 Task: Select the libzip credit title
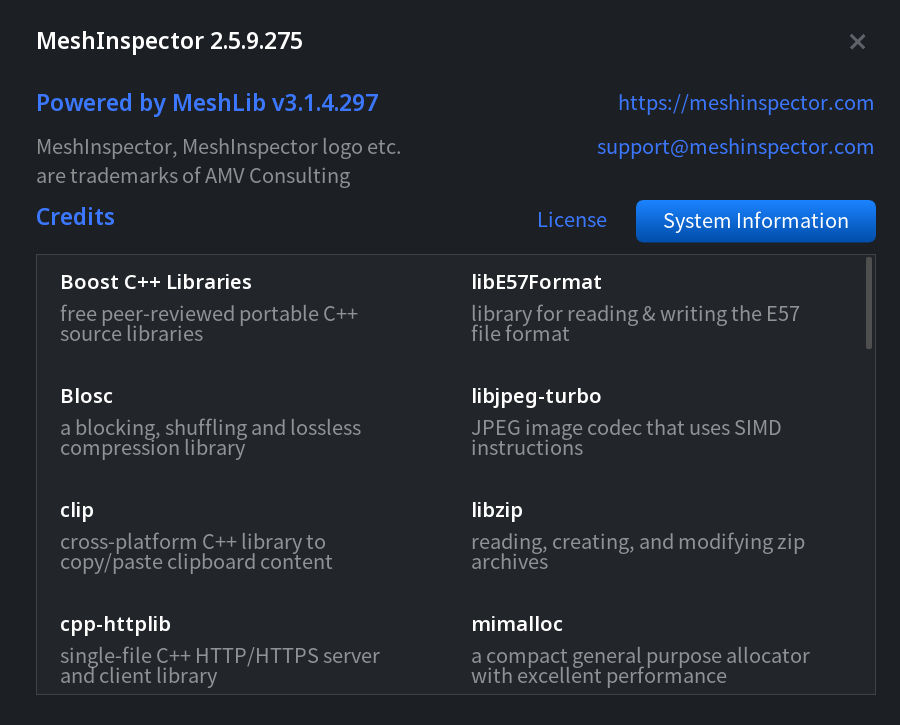(496, 510)
